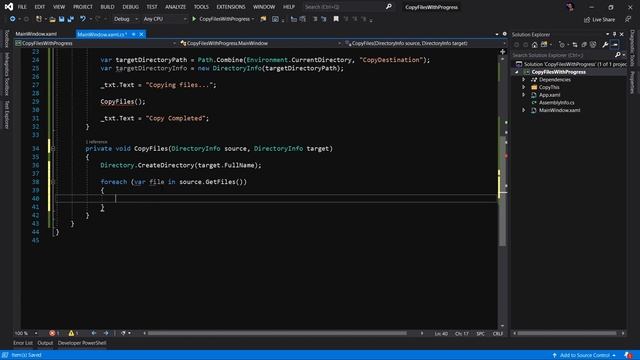
Task: Toggle the preview selected items button
Action: coord(615,45)
